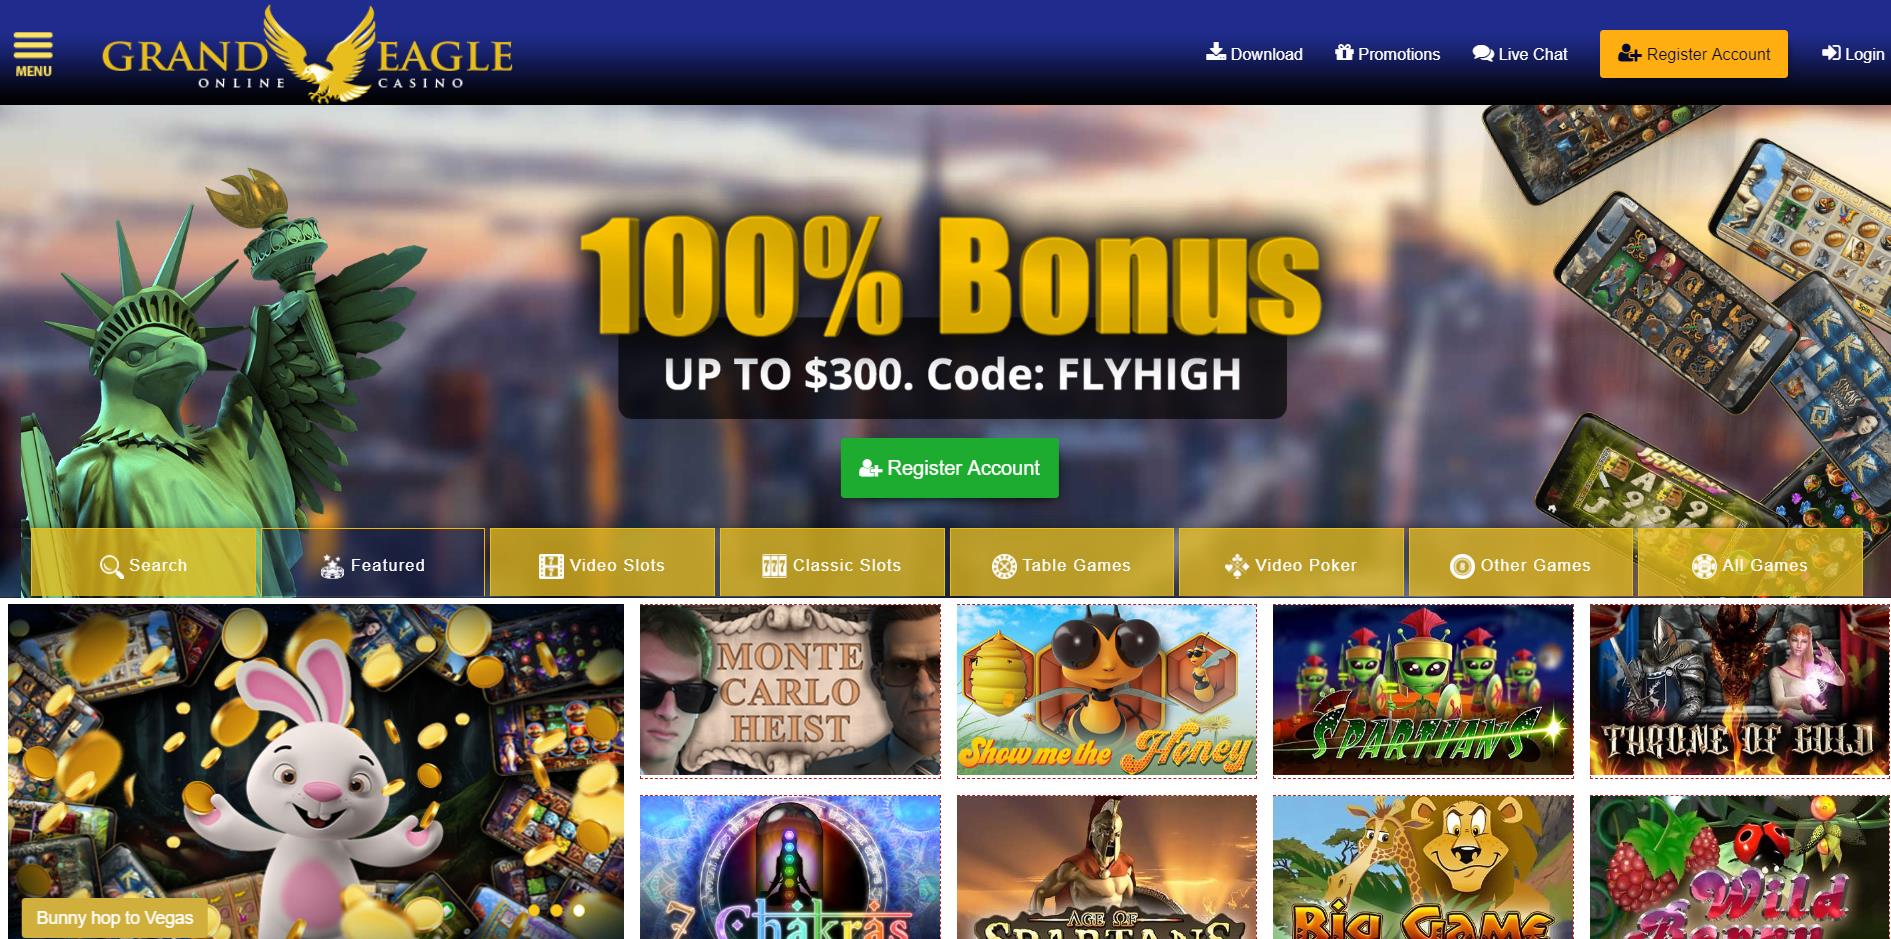Show the All Games tab
Image resolution: width=1891 pixels, height=939 pixels.
pyautogui.click(x=1750, y=565)
